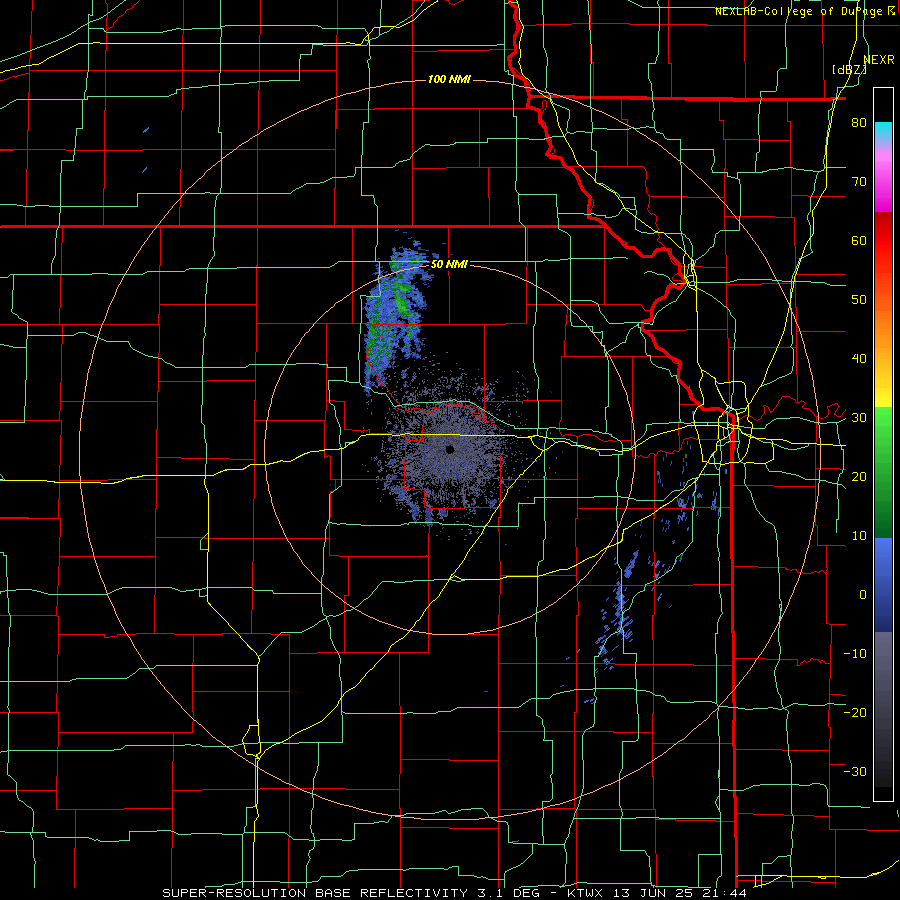Viewport: 900px width, 900px height.
Task: Click the 80 value on dBZ scale
Action: pos(859,123)
